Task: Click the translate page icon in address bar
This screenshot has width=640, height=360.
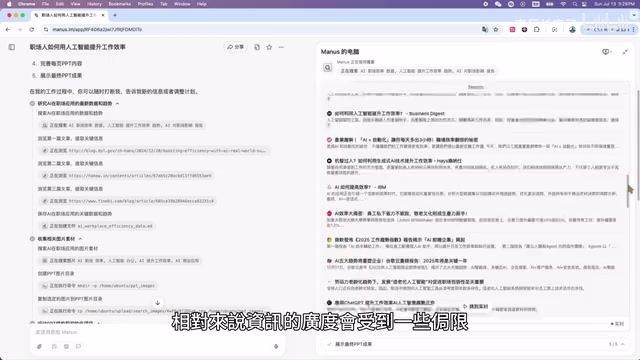Action: (484, 29)
